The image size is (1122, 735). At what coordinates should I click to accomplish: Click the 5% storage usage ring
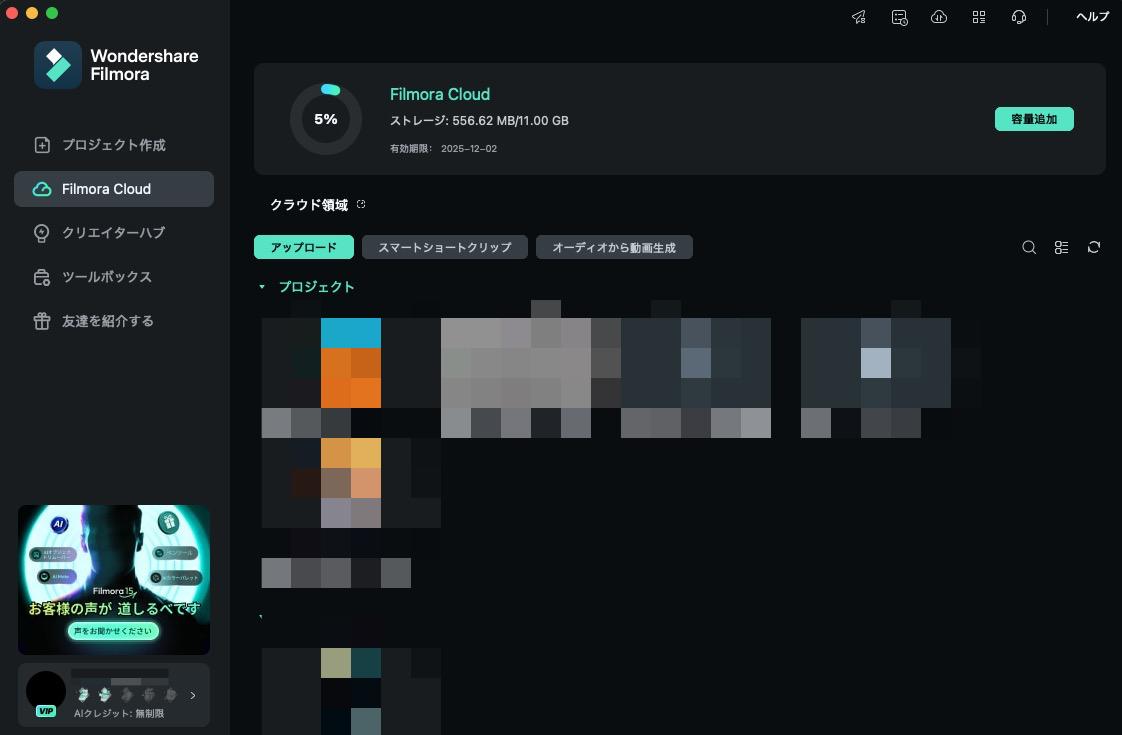coord(326,119)
